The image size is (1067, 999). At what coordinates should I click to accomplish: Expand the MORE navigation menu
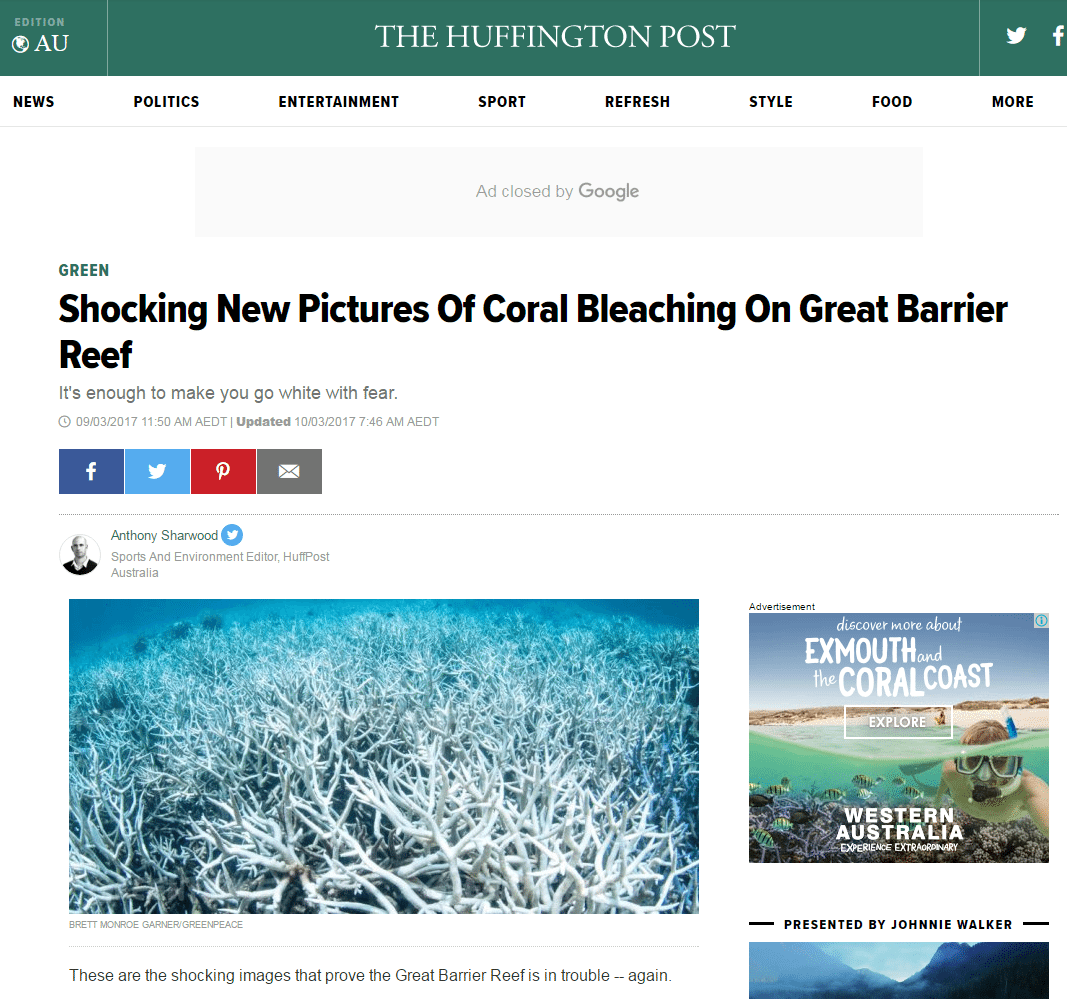click(x=1013, y=101)
